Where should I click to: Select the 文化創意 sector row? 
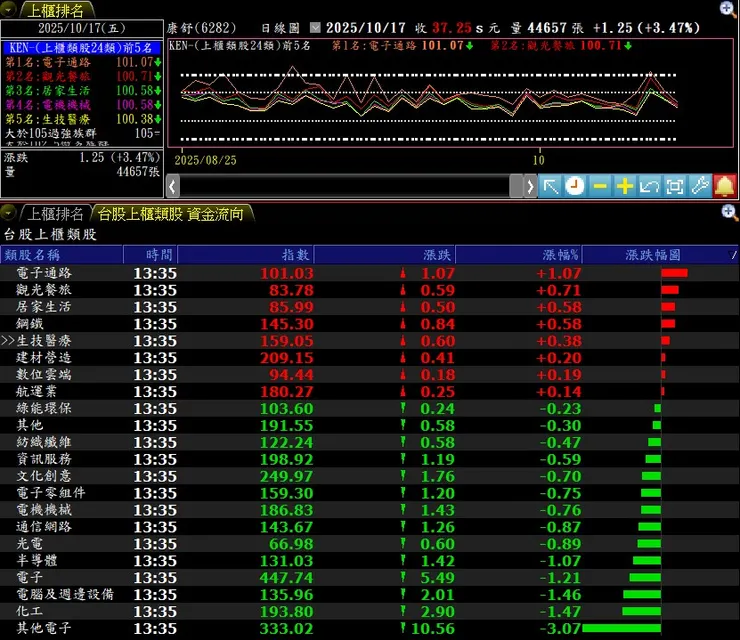(370, 476)
